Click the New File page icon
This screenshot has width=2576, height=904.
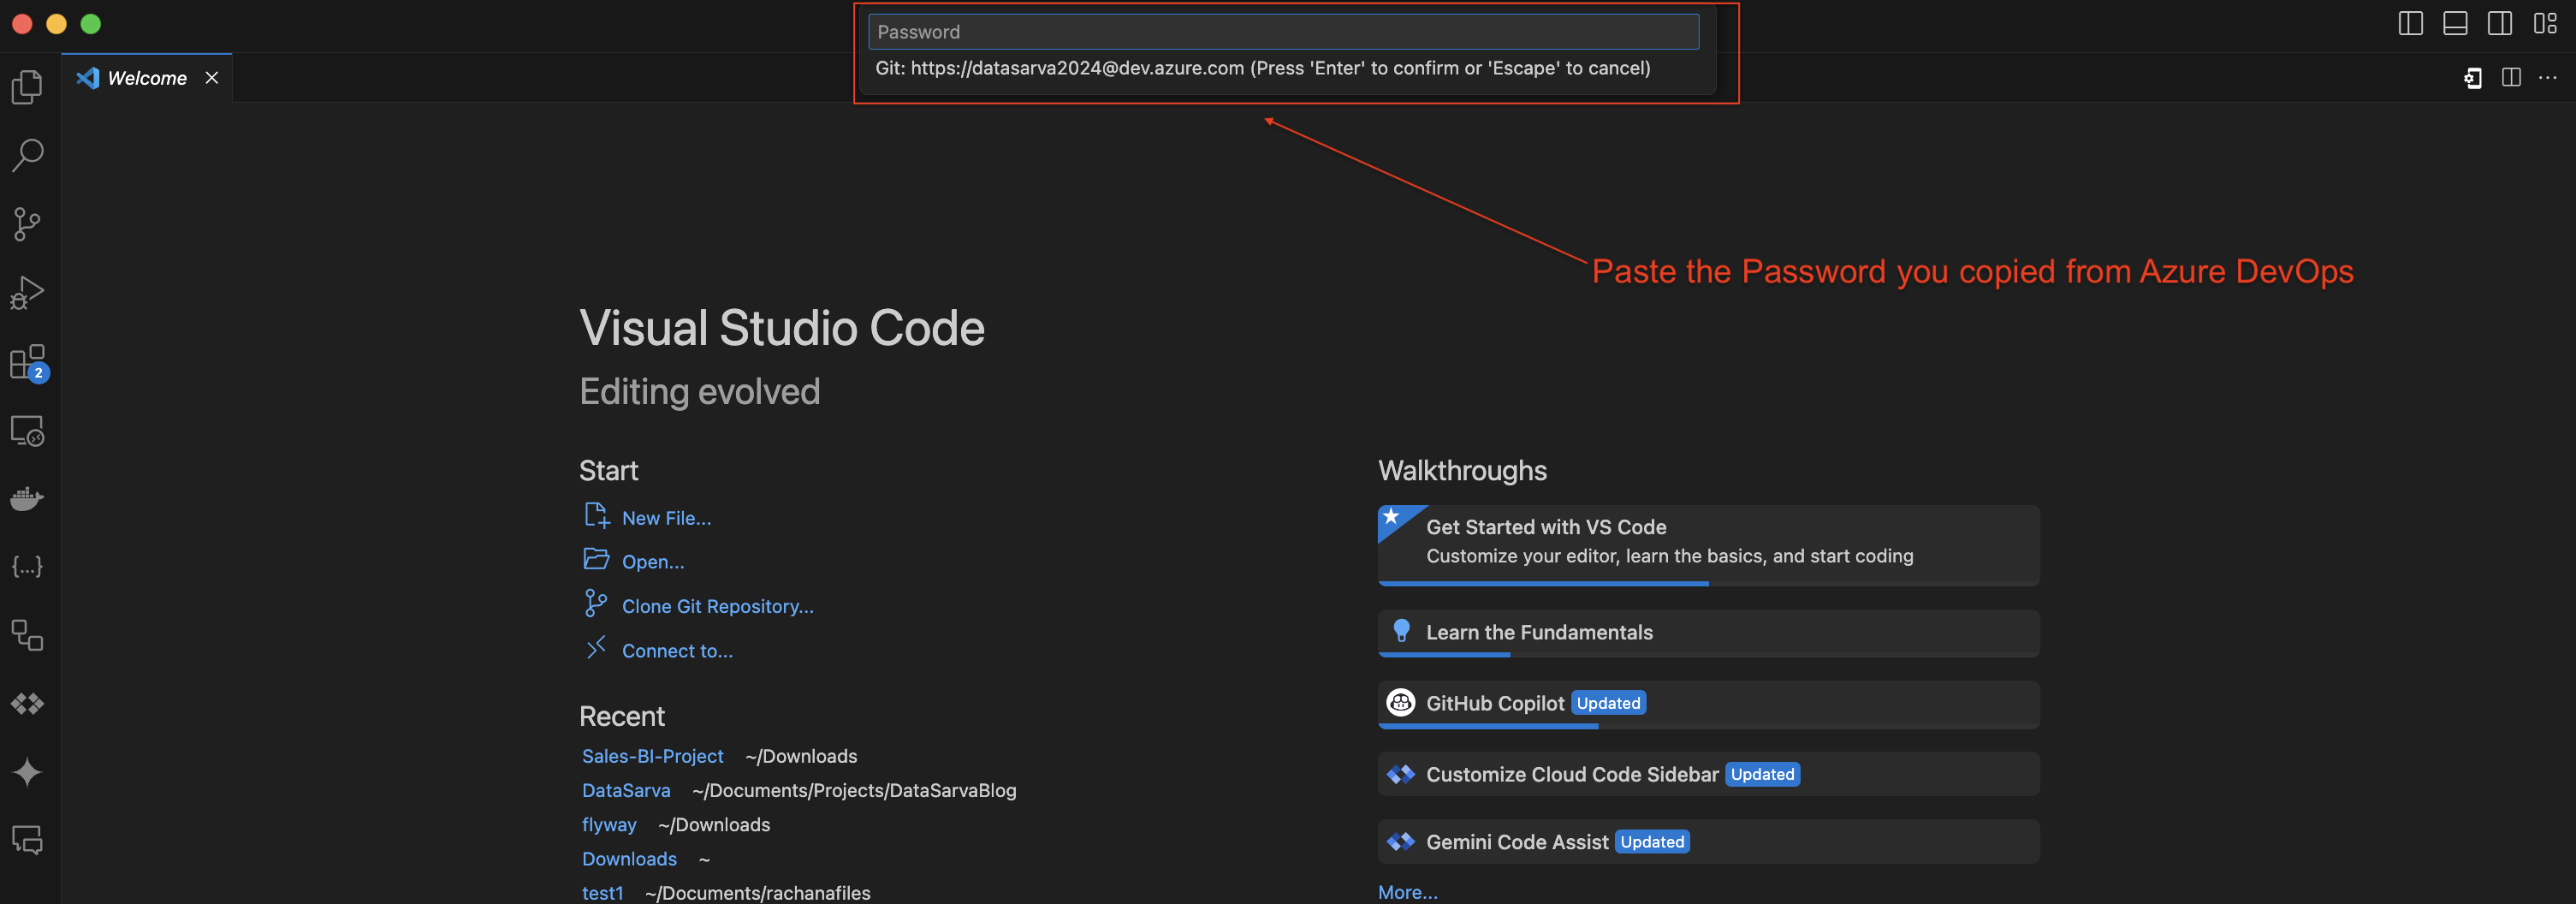click(x=596, y=515)
